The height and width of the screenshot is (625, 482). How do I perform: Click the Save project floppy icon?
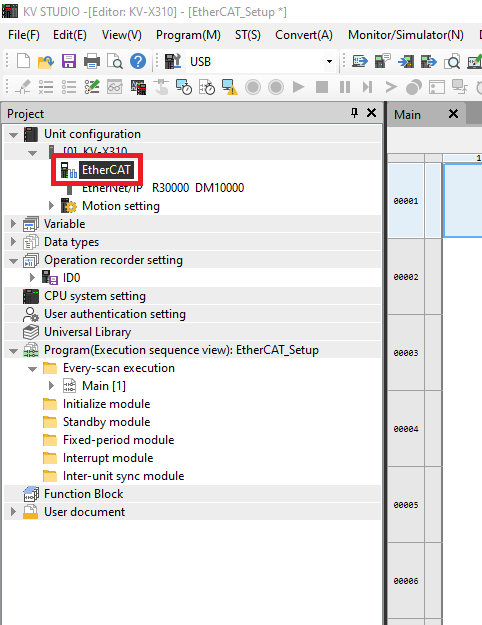click(x=69, y=61)
